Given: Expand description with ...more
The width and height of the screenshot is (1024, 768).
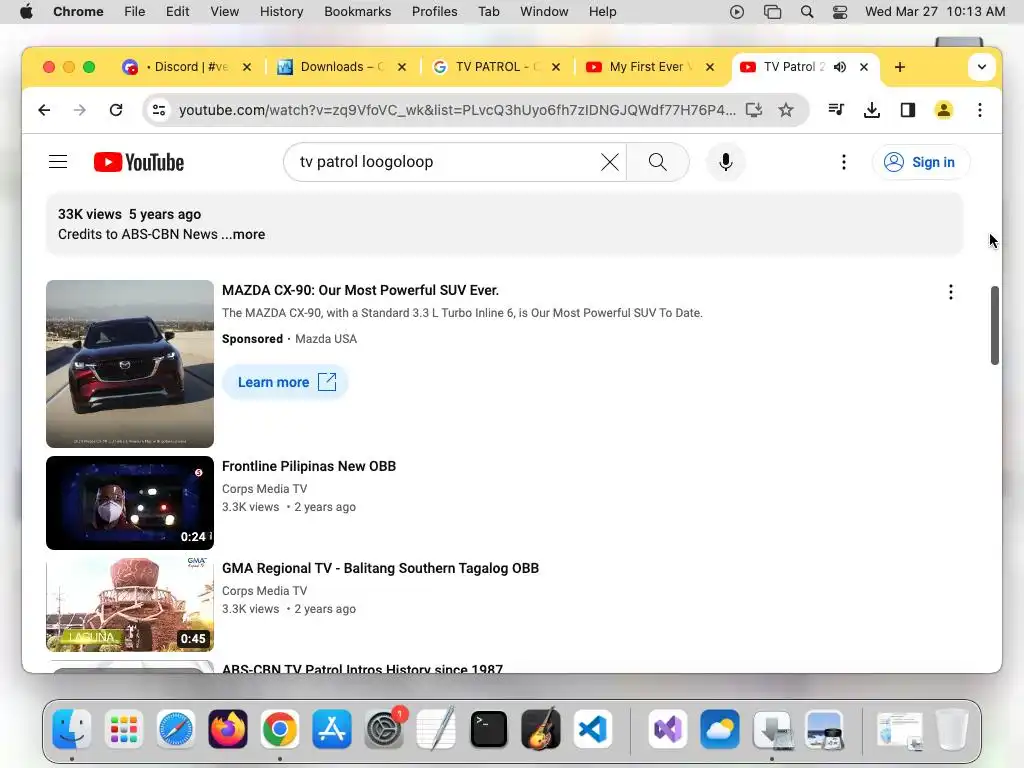Looking at the screenshot, I should [x=243, y=234].
